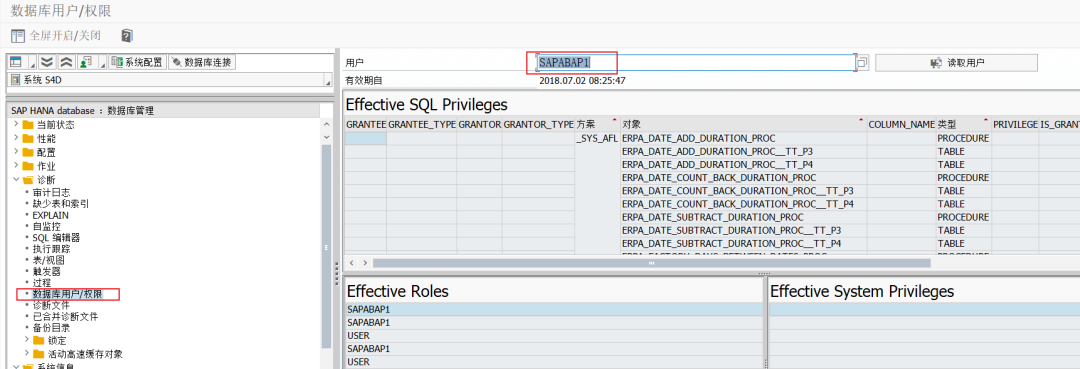Click the layout view icon in the navigation toolbar

(16, 62)
